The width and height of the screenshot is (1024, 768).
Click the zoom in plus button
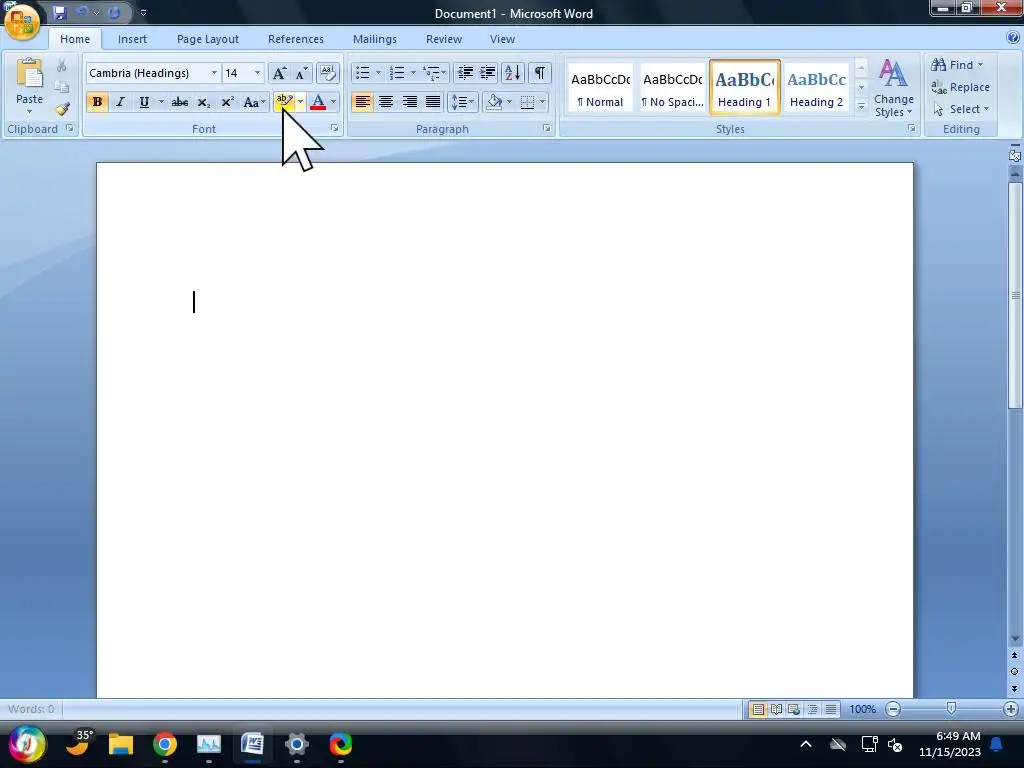tap(1010, 709)
